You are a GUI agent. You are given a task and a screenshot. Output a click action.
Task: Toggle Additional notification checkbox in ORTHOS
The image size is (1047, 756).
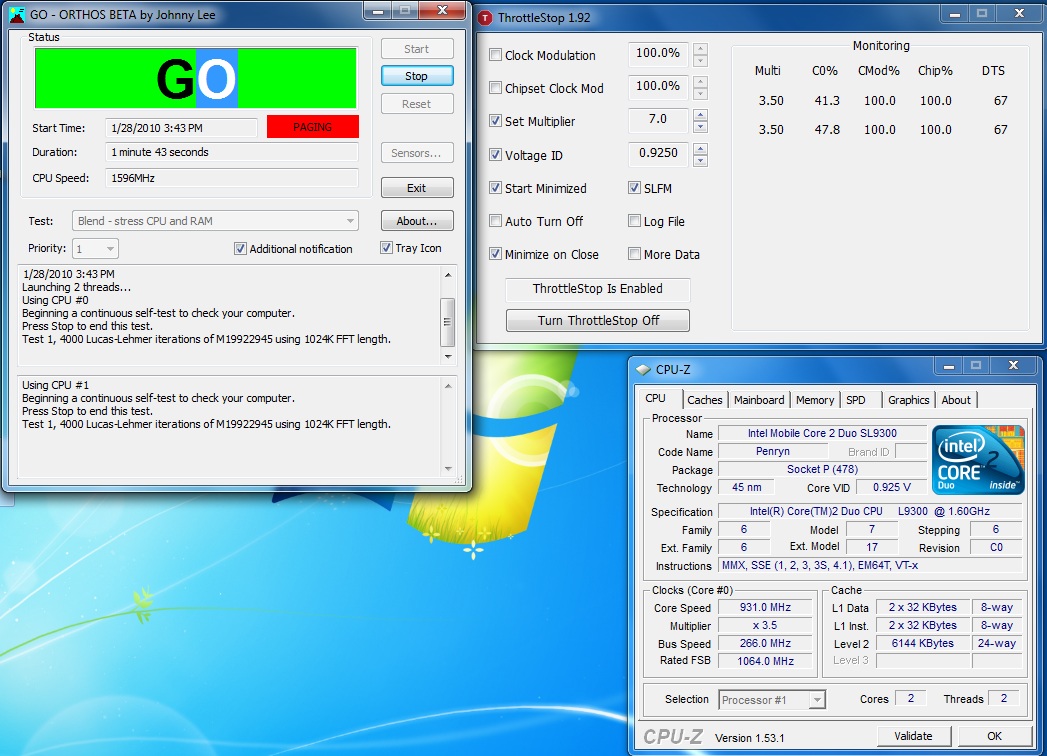(x=240, y=248)
